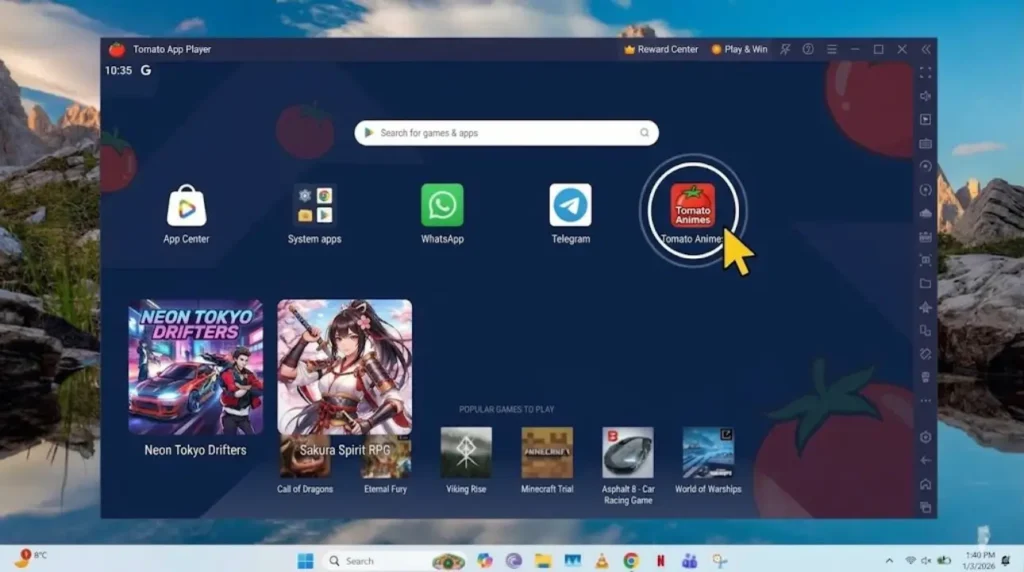Click the media play icon in the sidebar
1024x572 pixels.
[x=925, y=119]
